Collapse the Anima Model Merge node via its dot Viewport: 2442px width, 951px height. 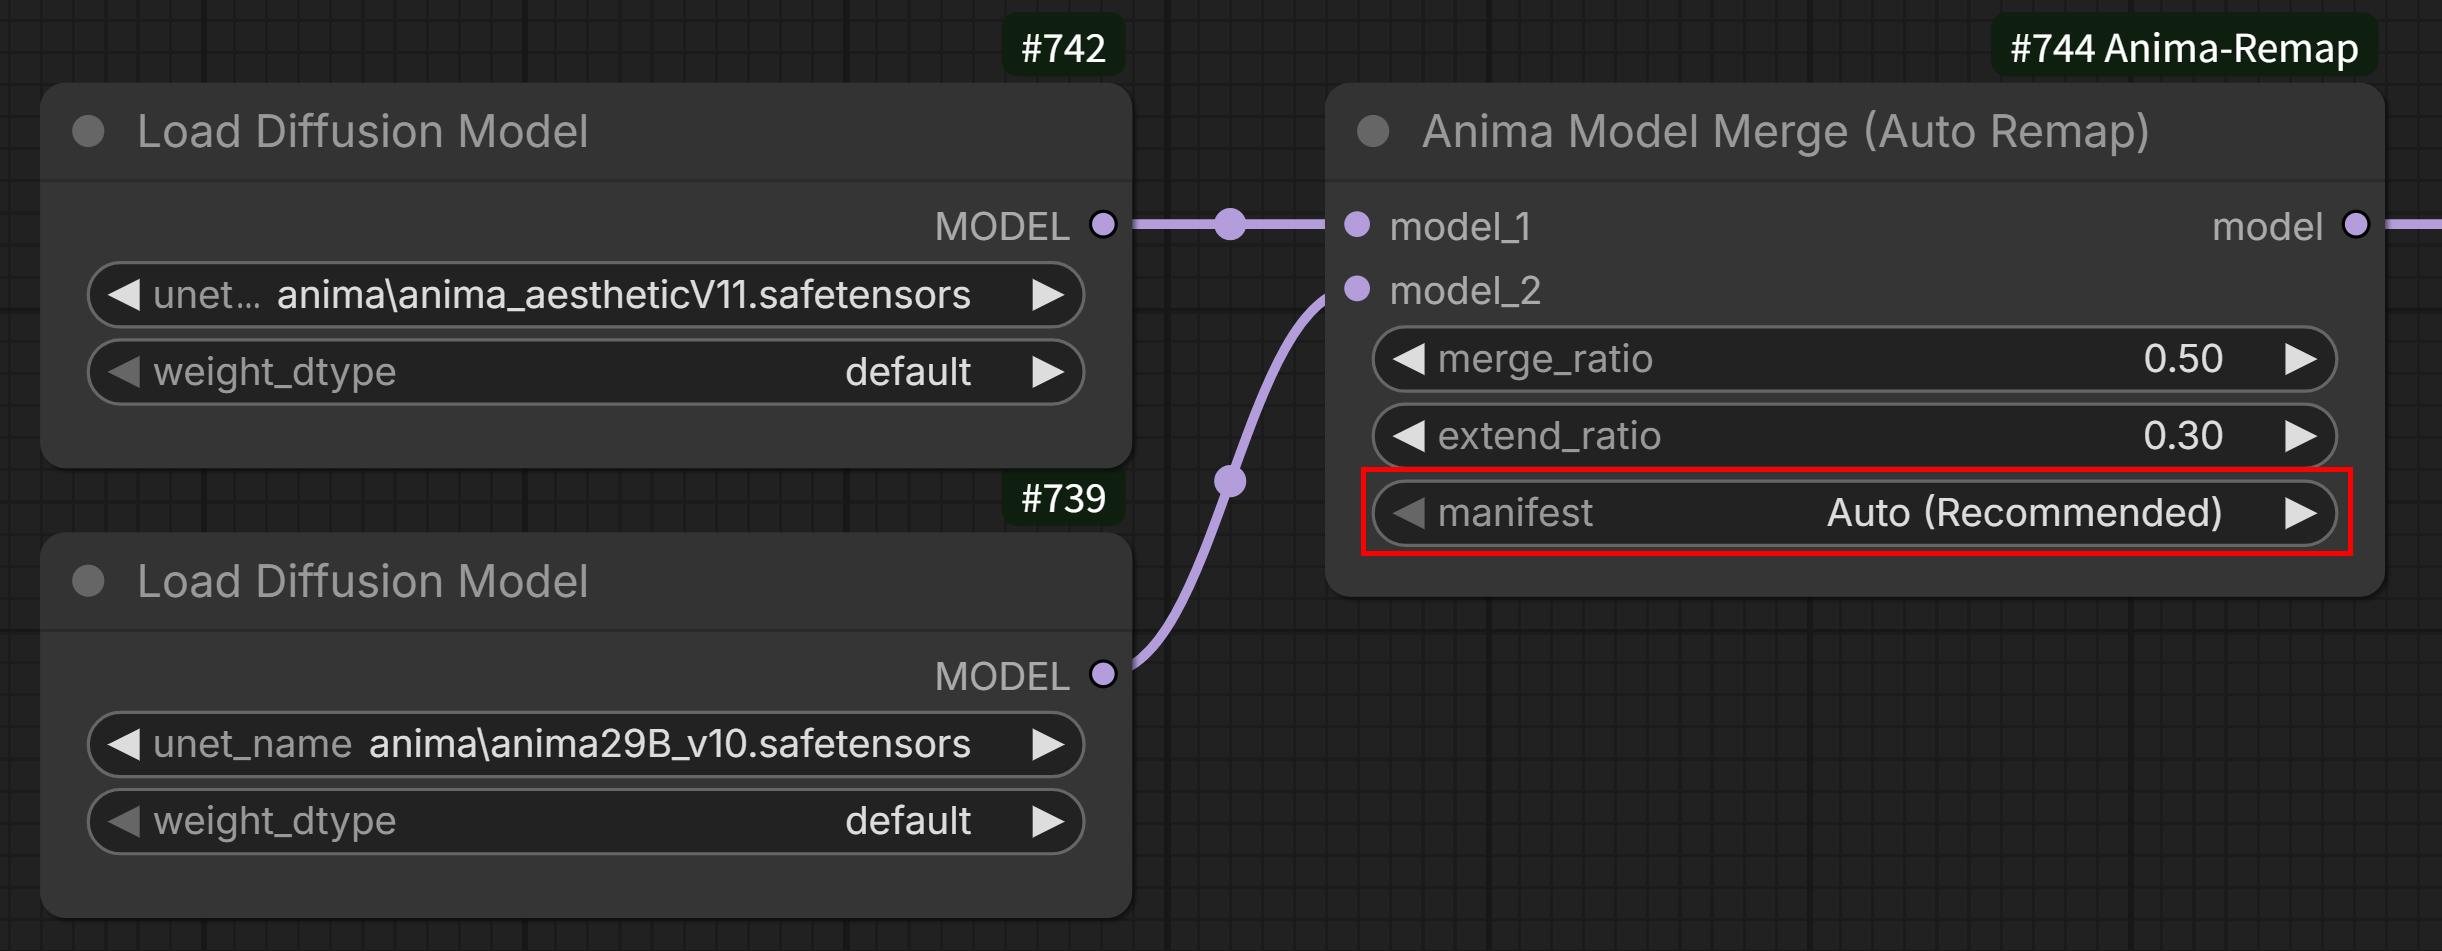click(x=1374, y=131)
